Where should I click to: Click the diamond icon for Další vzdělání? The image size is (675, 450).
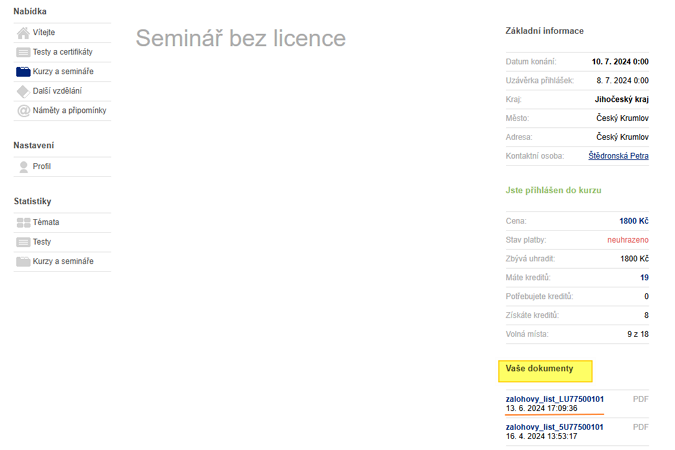pyautogui.click(x=24, y=91)
